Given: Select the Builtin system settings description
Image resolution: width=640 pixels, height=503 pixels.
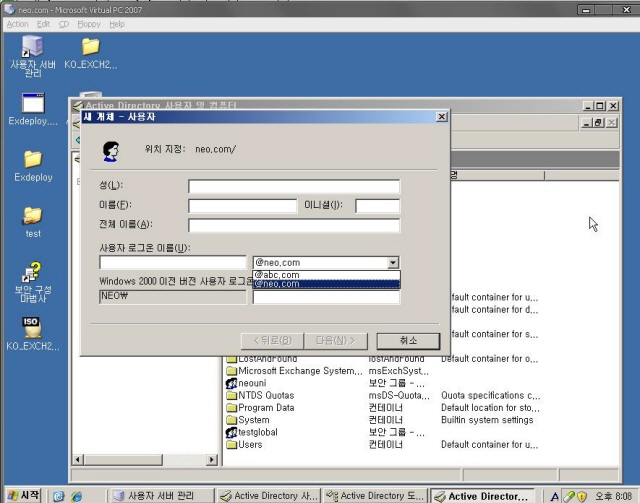Looking at the screenshot, I should click(487, 420).
